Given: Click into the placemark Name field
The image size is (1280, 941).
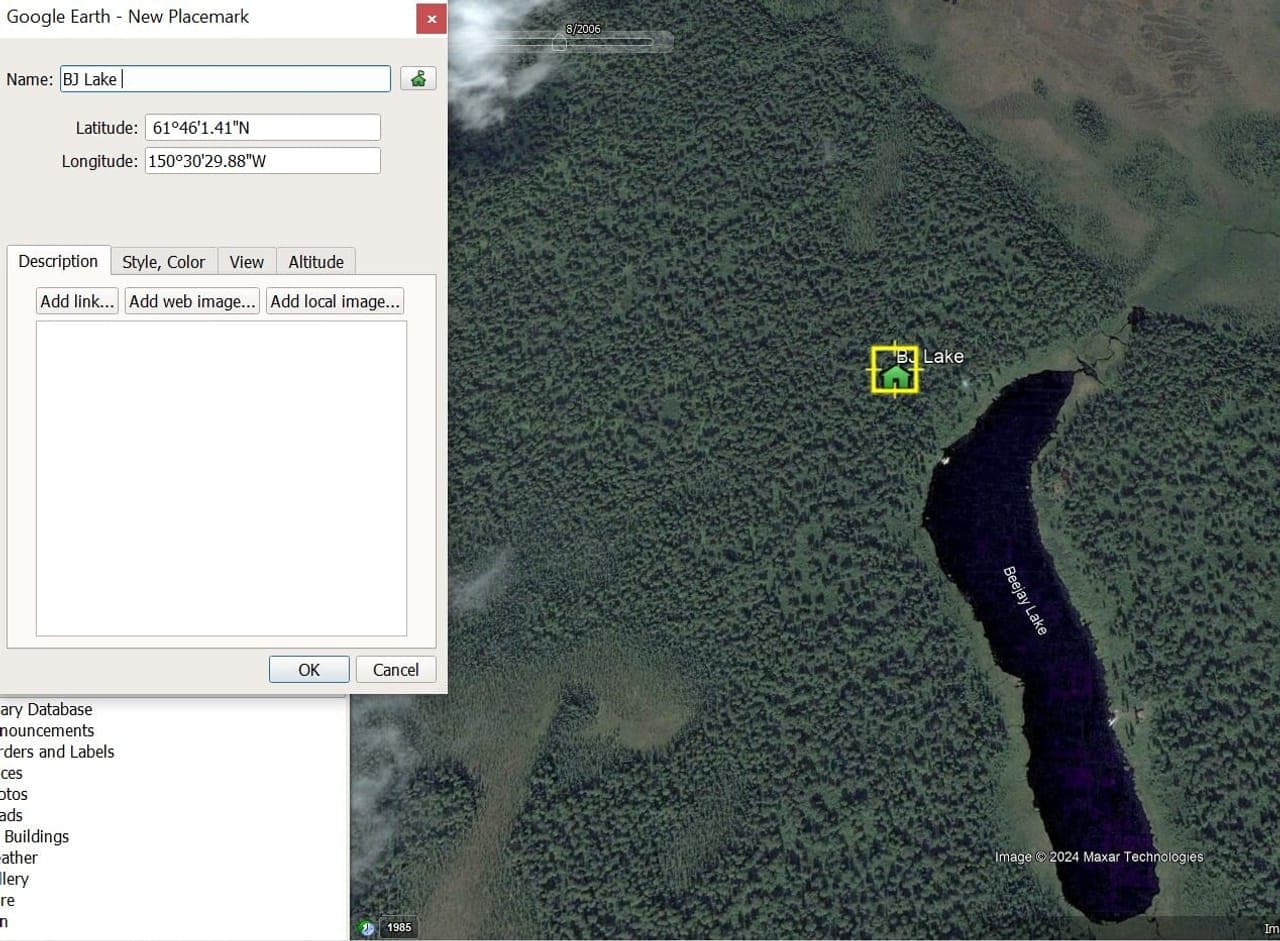Looking at the screenshot, I should tap(225, 79).
